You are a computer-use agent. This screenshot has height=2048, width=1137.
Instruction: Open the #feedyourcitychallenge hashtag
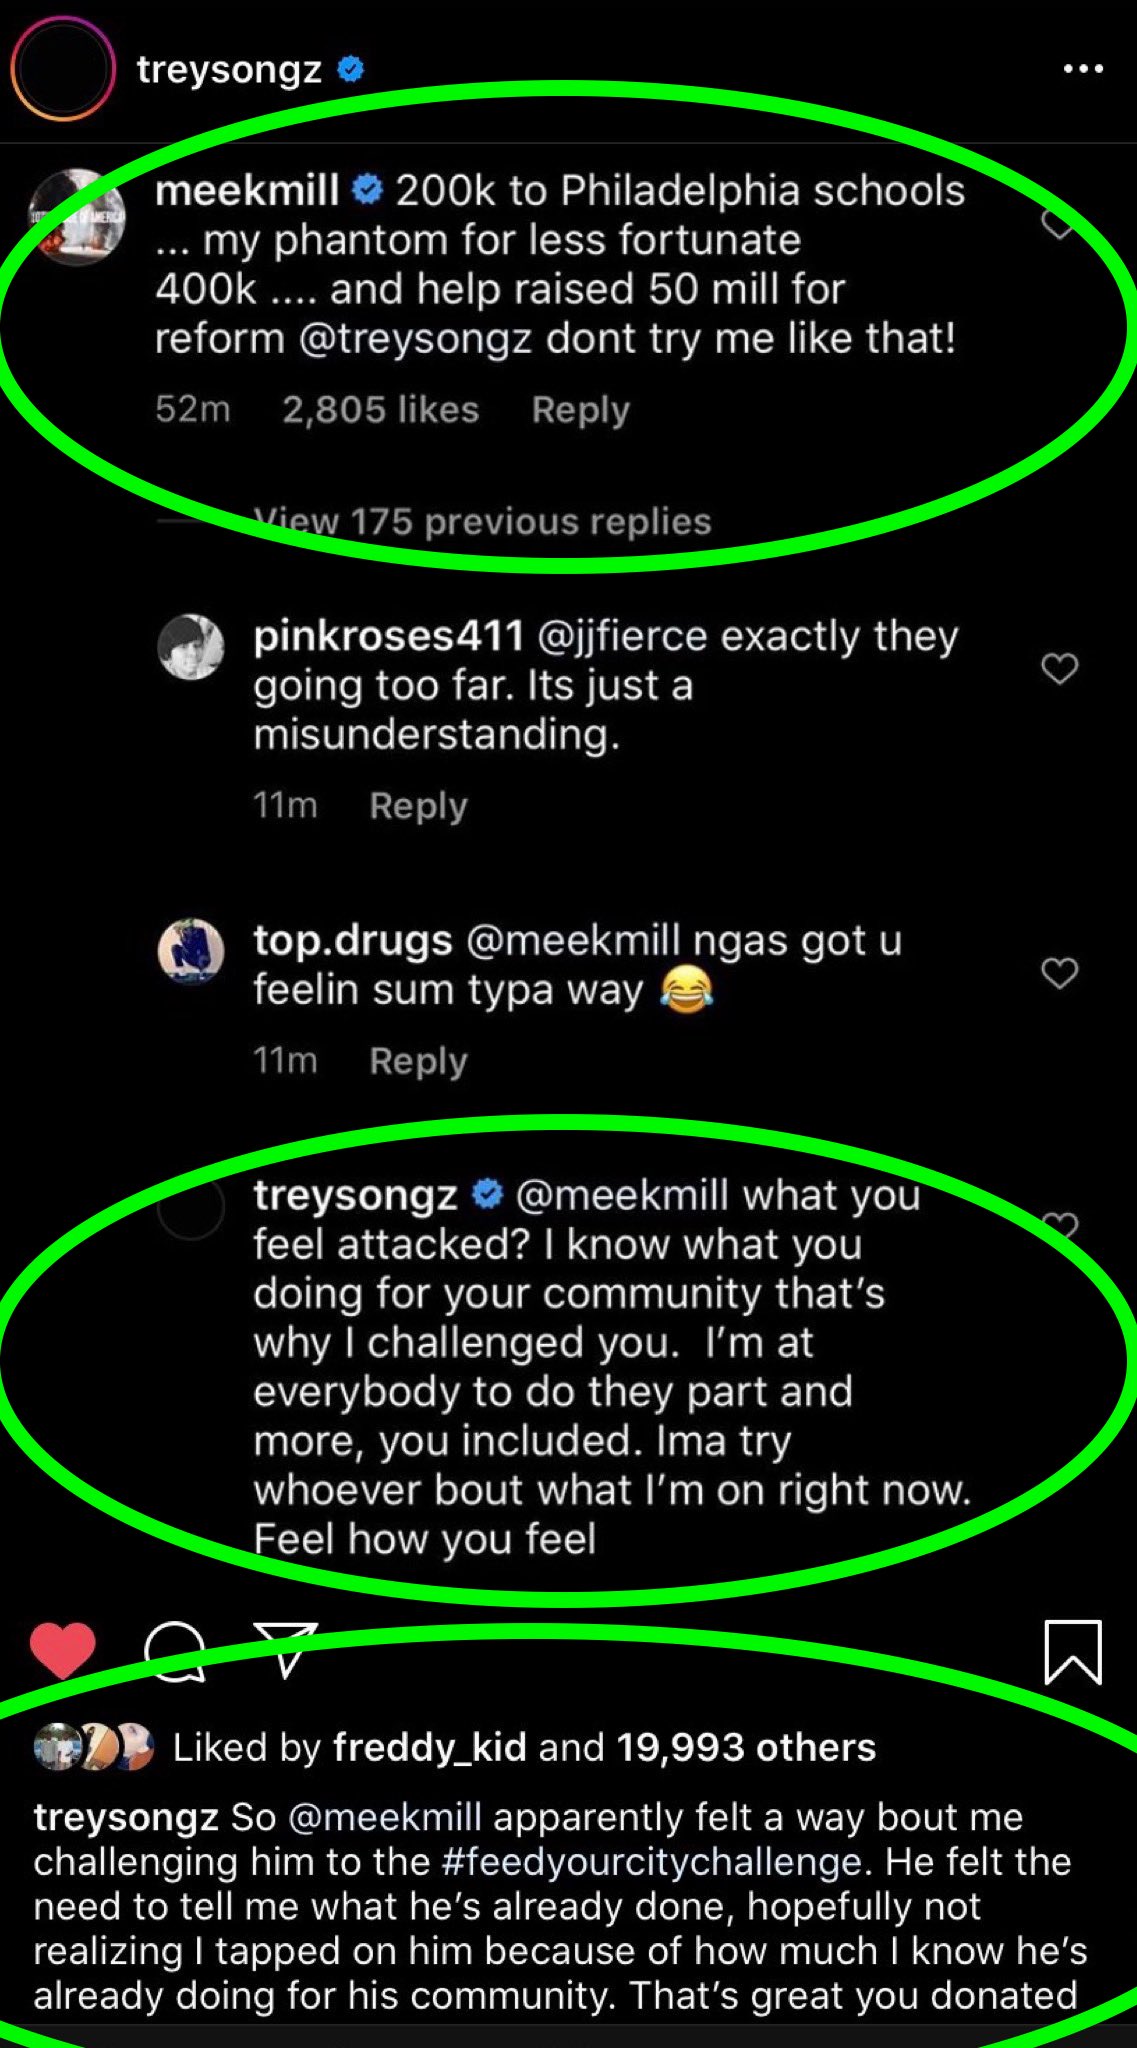pyautogui.click(x=650, y=1862)
